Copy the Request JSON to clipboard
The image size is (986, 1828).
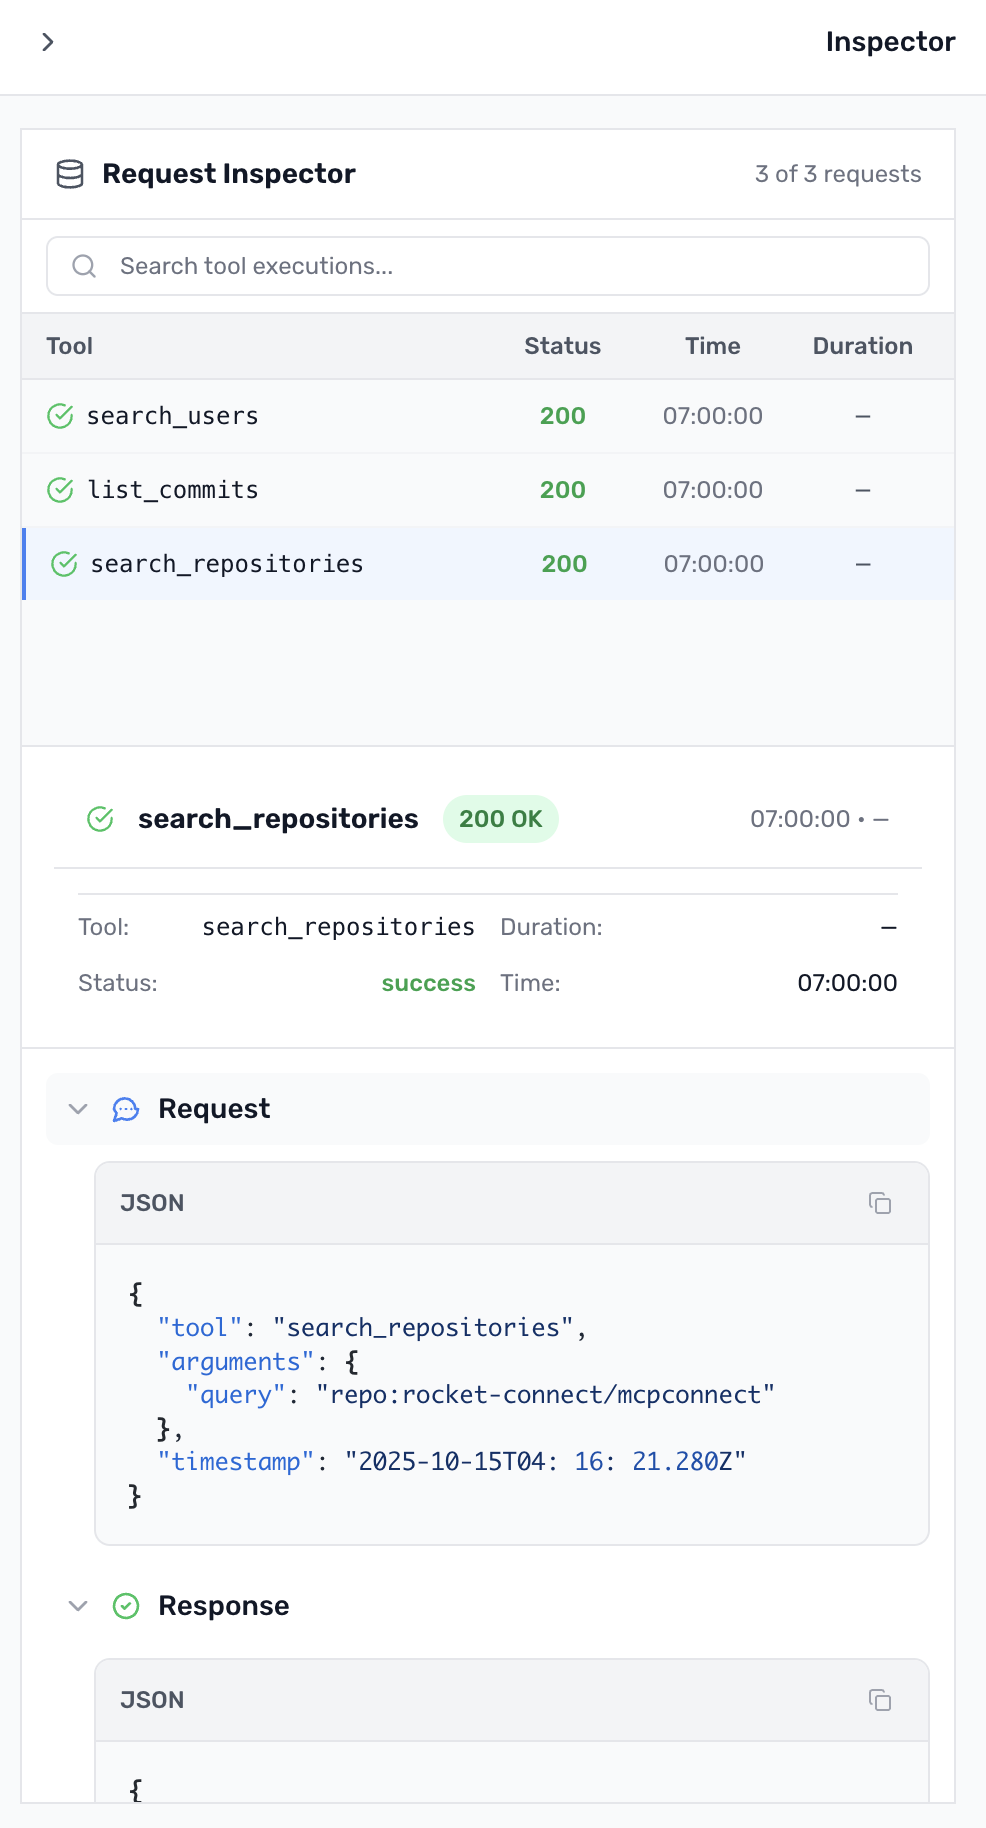click(880, 1203)
